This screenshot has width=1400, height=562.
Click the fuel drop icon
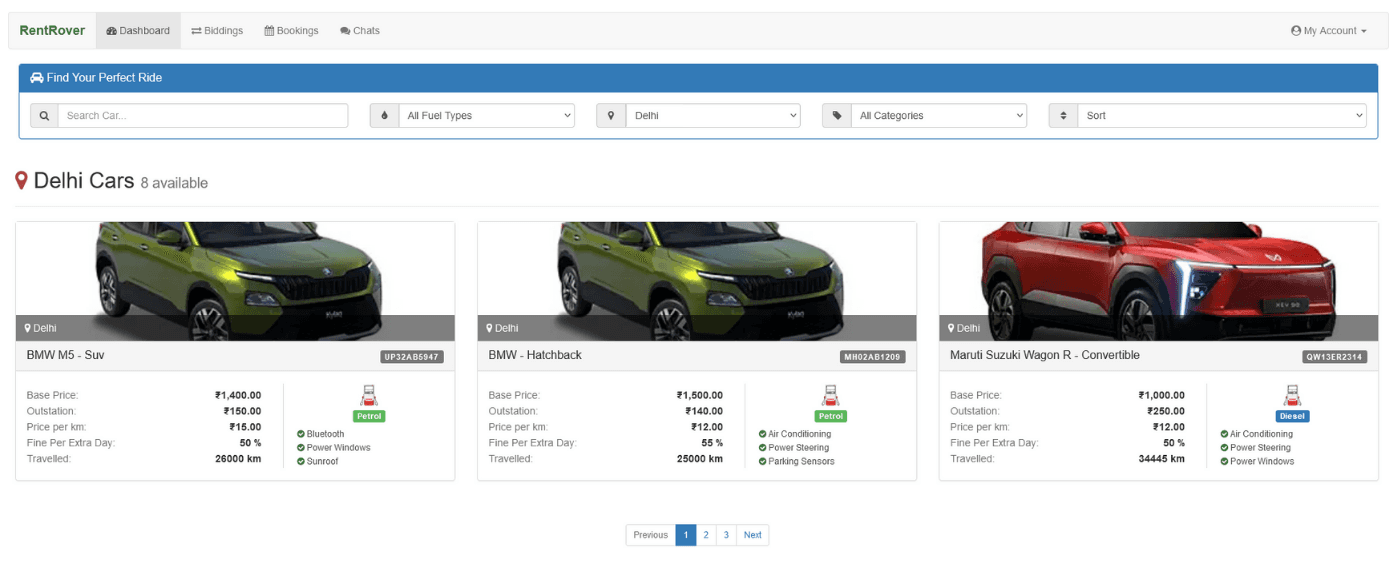[384, 115]
